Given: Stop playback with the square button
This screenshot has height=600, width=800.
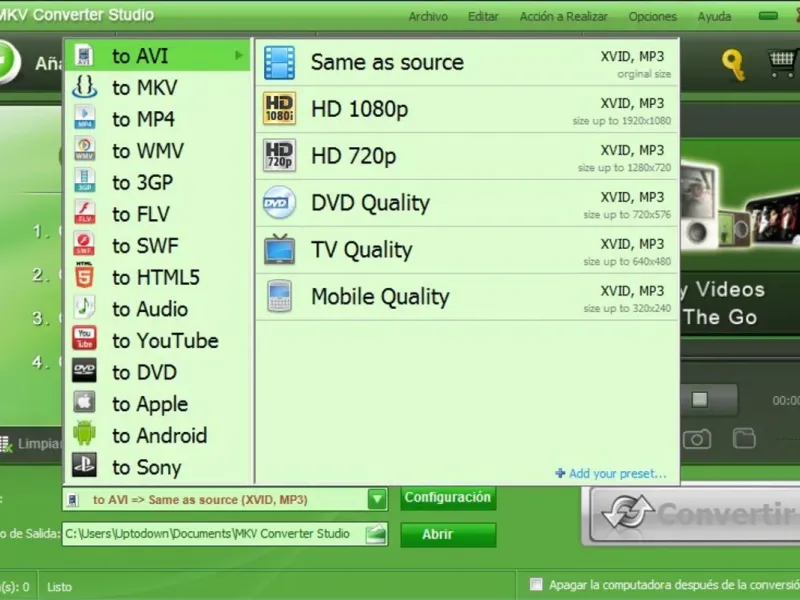Looking at the screenshot, I should [x=699, y=399].
